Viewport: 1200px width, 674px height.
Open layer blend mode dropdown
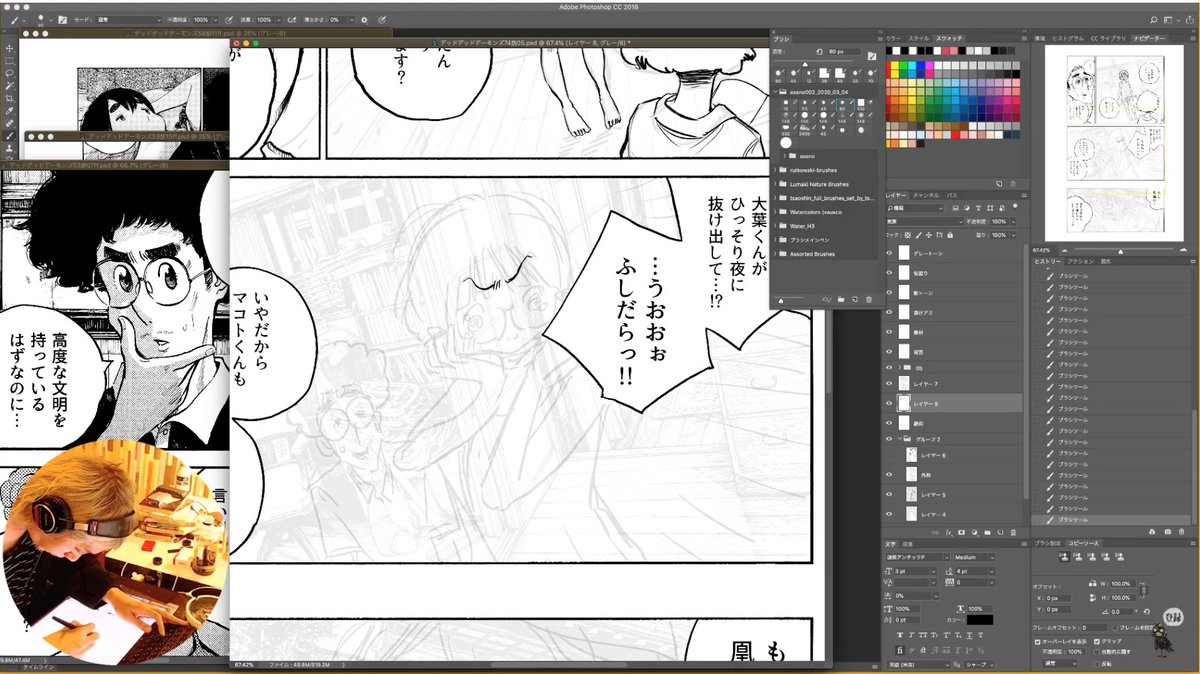[924, 222]
